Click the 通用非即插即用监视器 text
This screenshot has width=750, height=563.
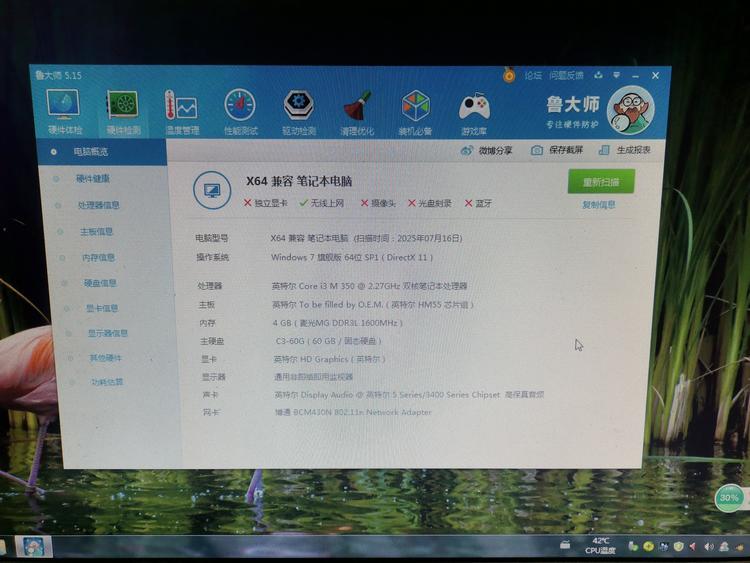click(313, 377)
